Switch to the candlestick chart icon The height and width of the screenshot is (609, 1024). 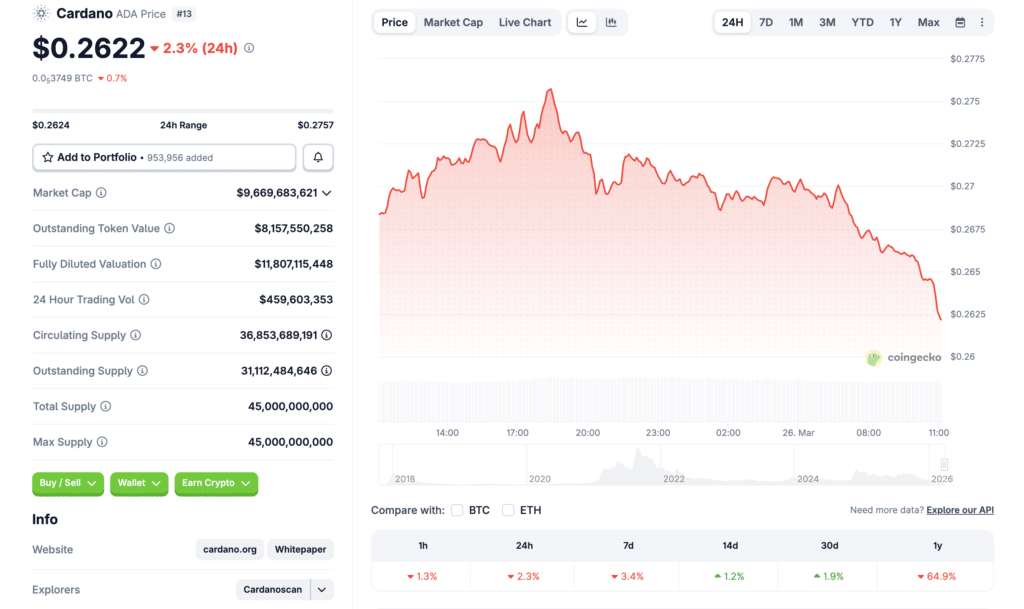[610, 22]
